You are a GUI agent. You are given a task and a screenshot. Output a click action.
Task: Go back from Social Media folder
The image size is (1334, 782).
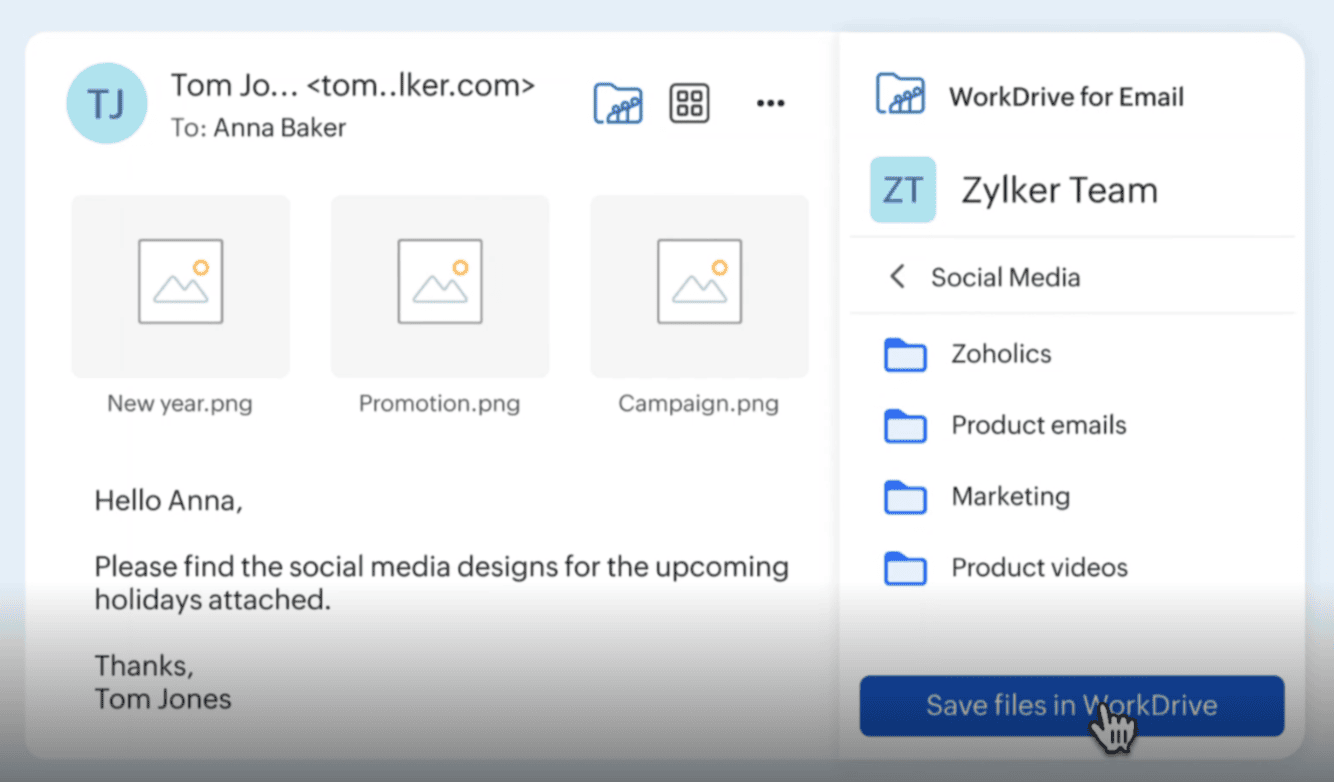click(898, 277)
